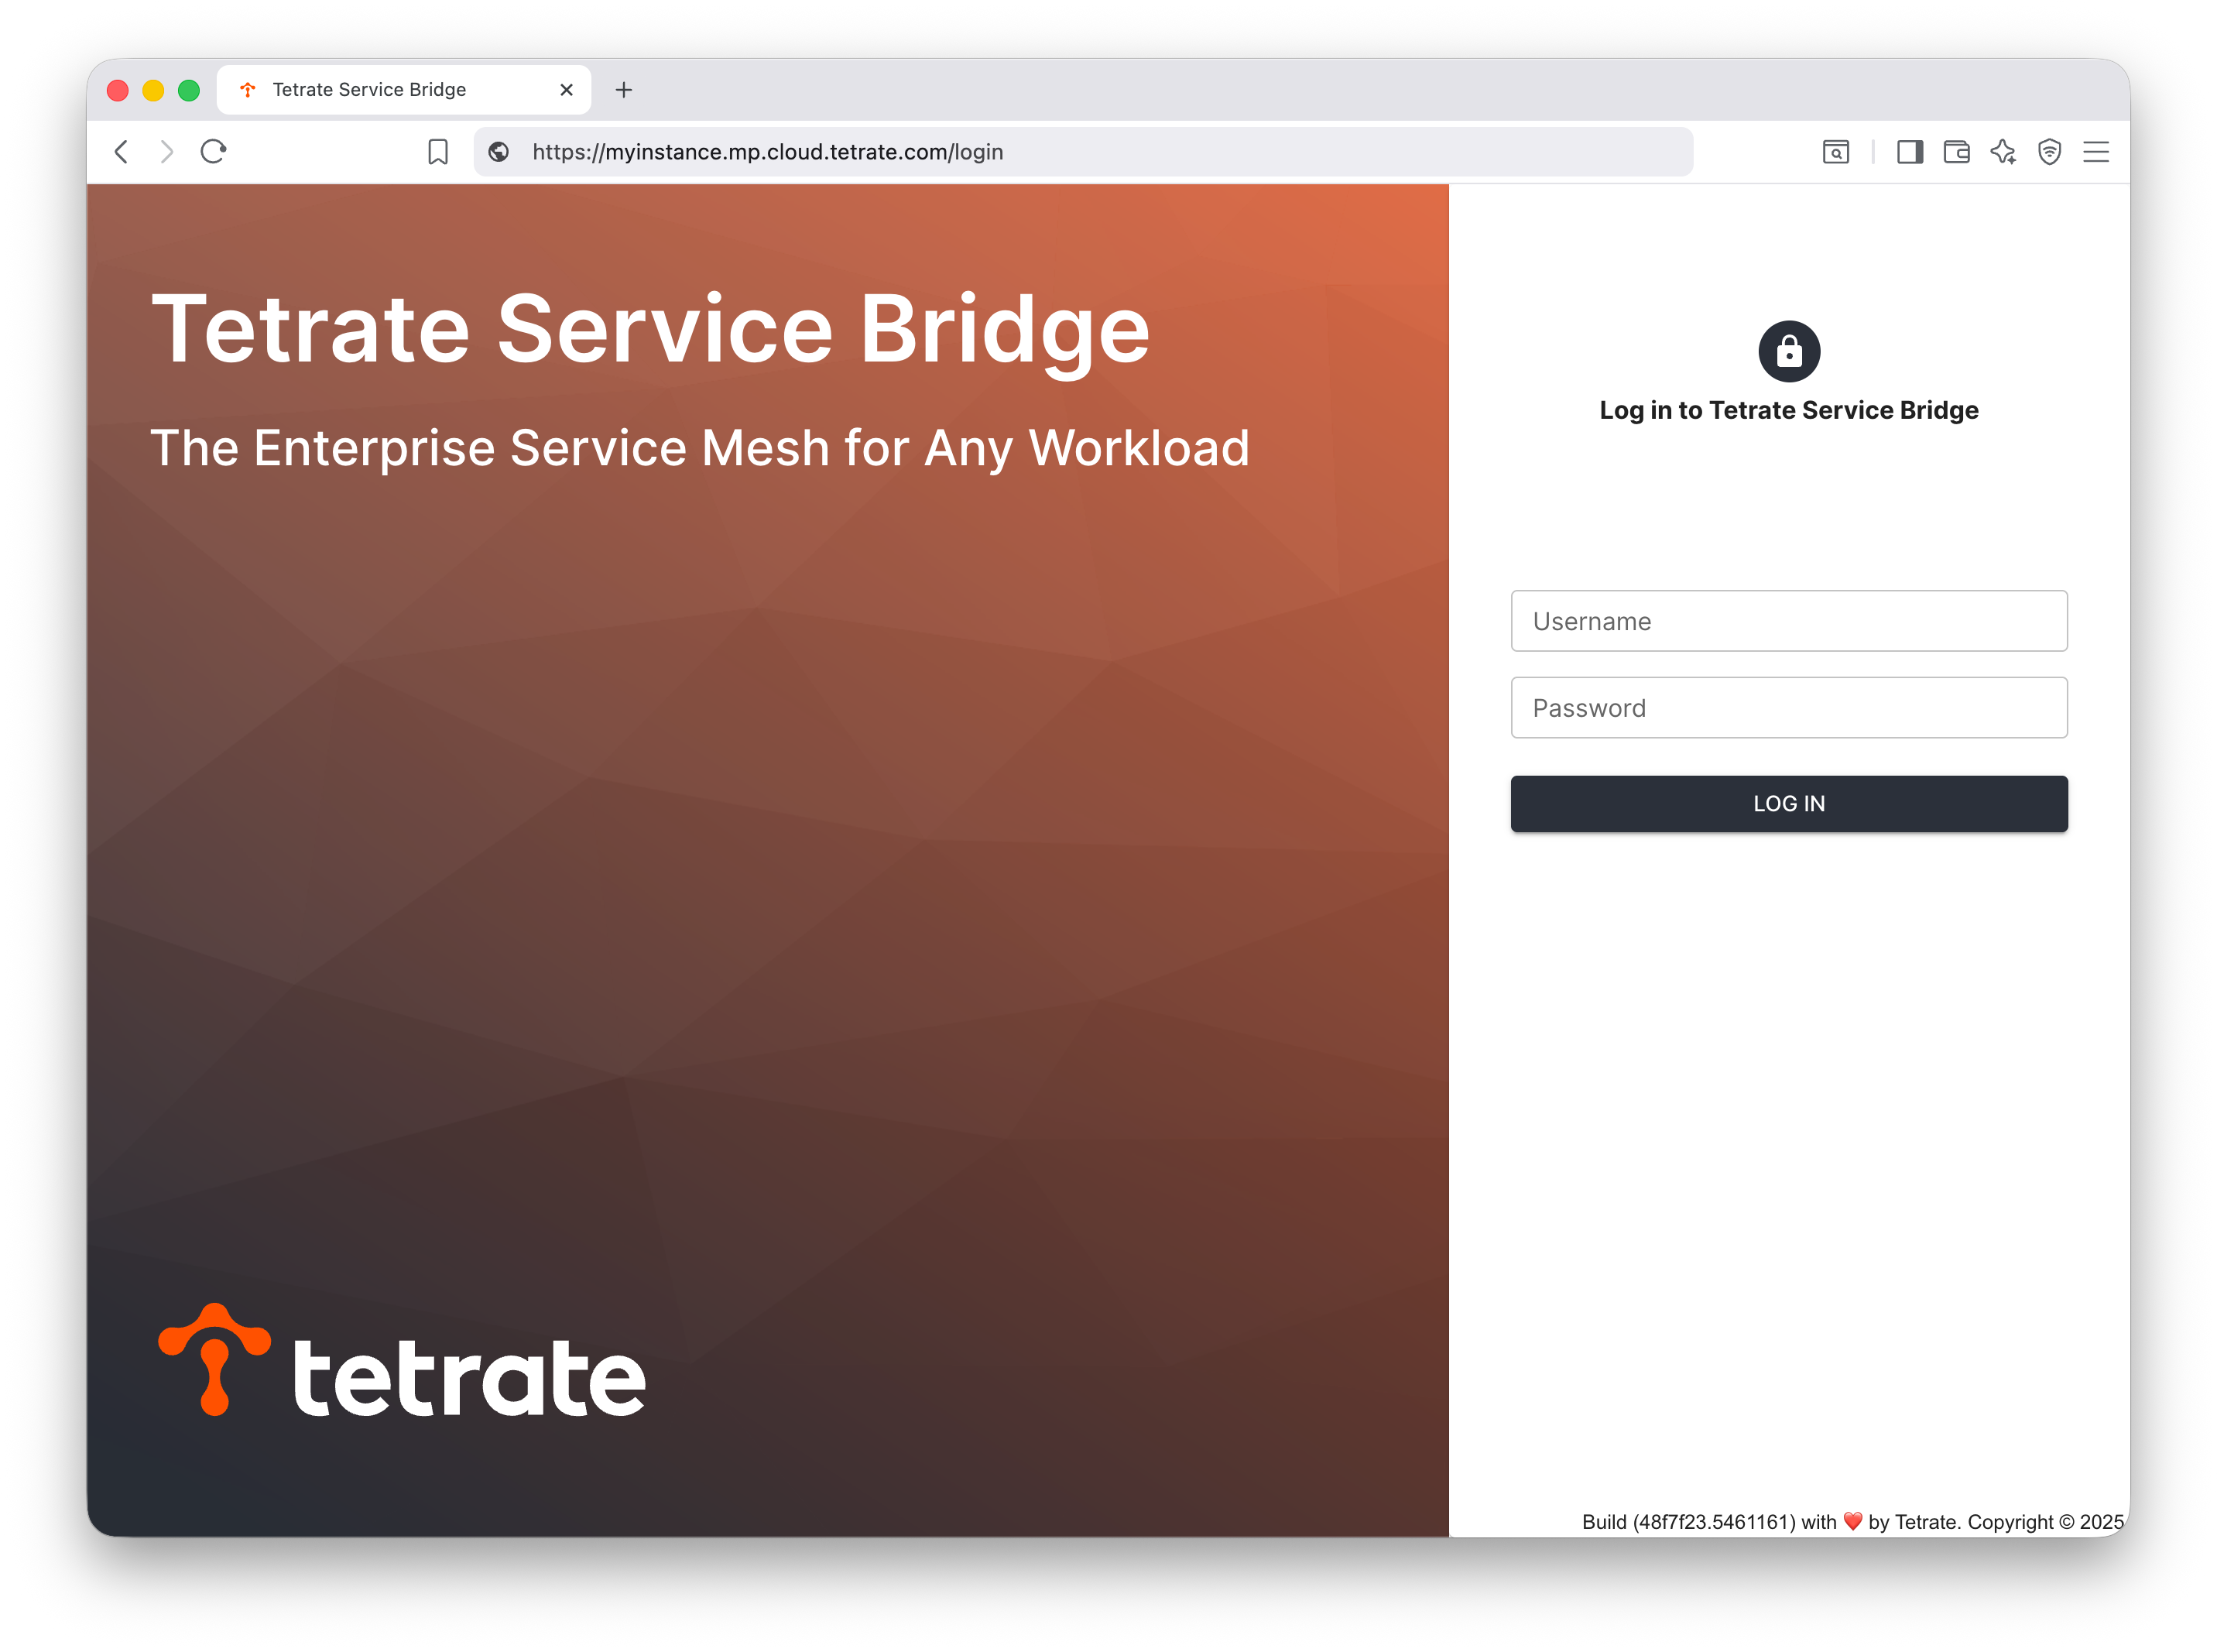
Task: Toggle the browser sidebar panel icon
Action: tap(1910, 152)
